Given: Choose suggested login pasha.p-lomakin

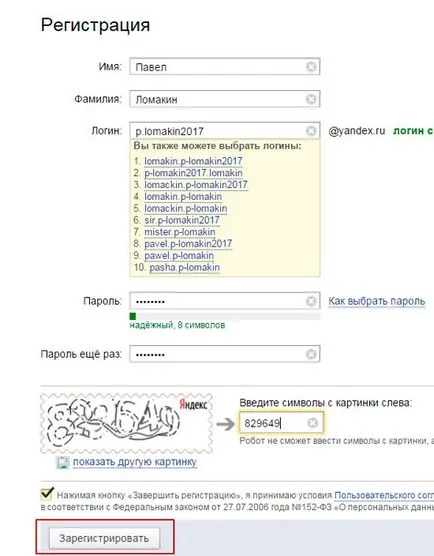Looking at the screenshot, I should click(184, 267).
